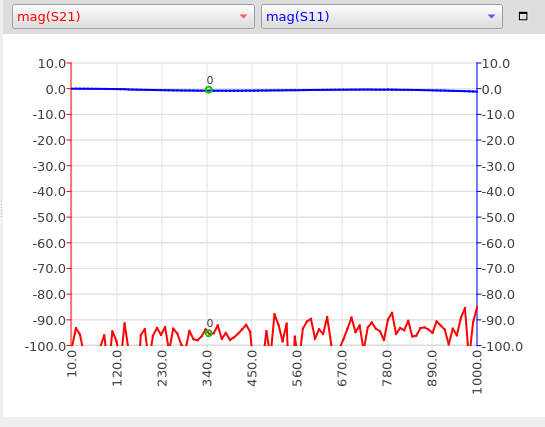This screenshot has height=427, width=545.
Task: Click the 340.0 frequency axis label
Action: 208,368
